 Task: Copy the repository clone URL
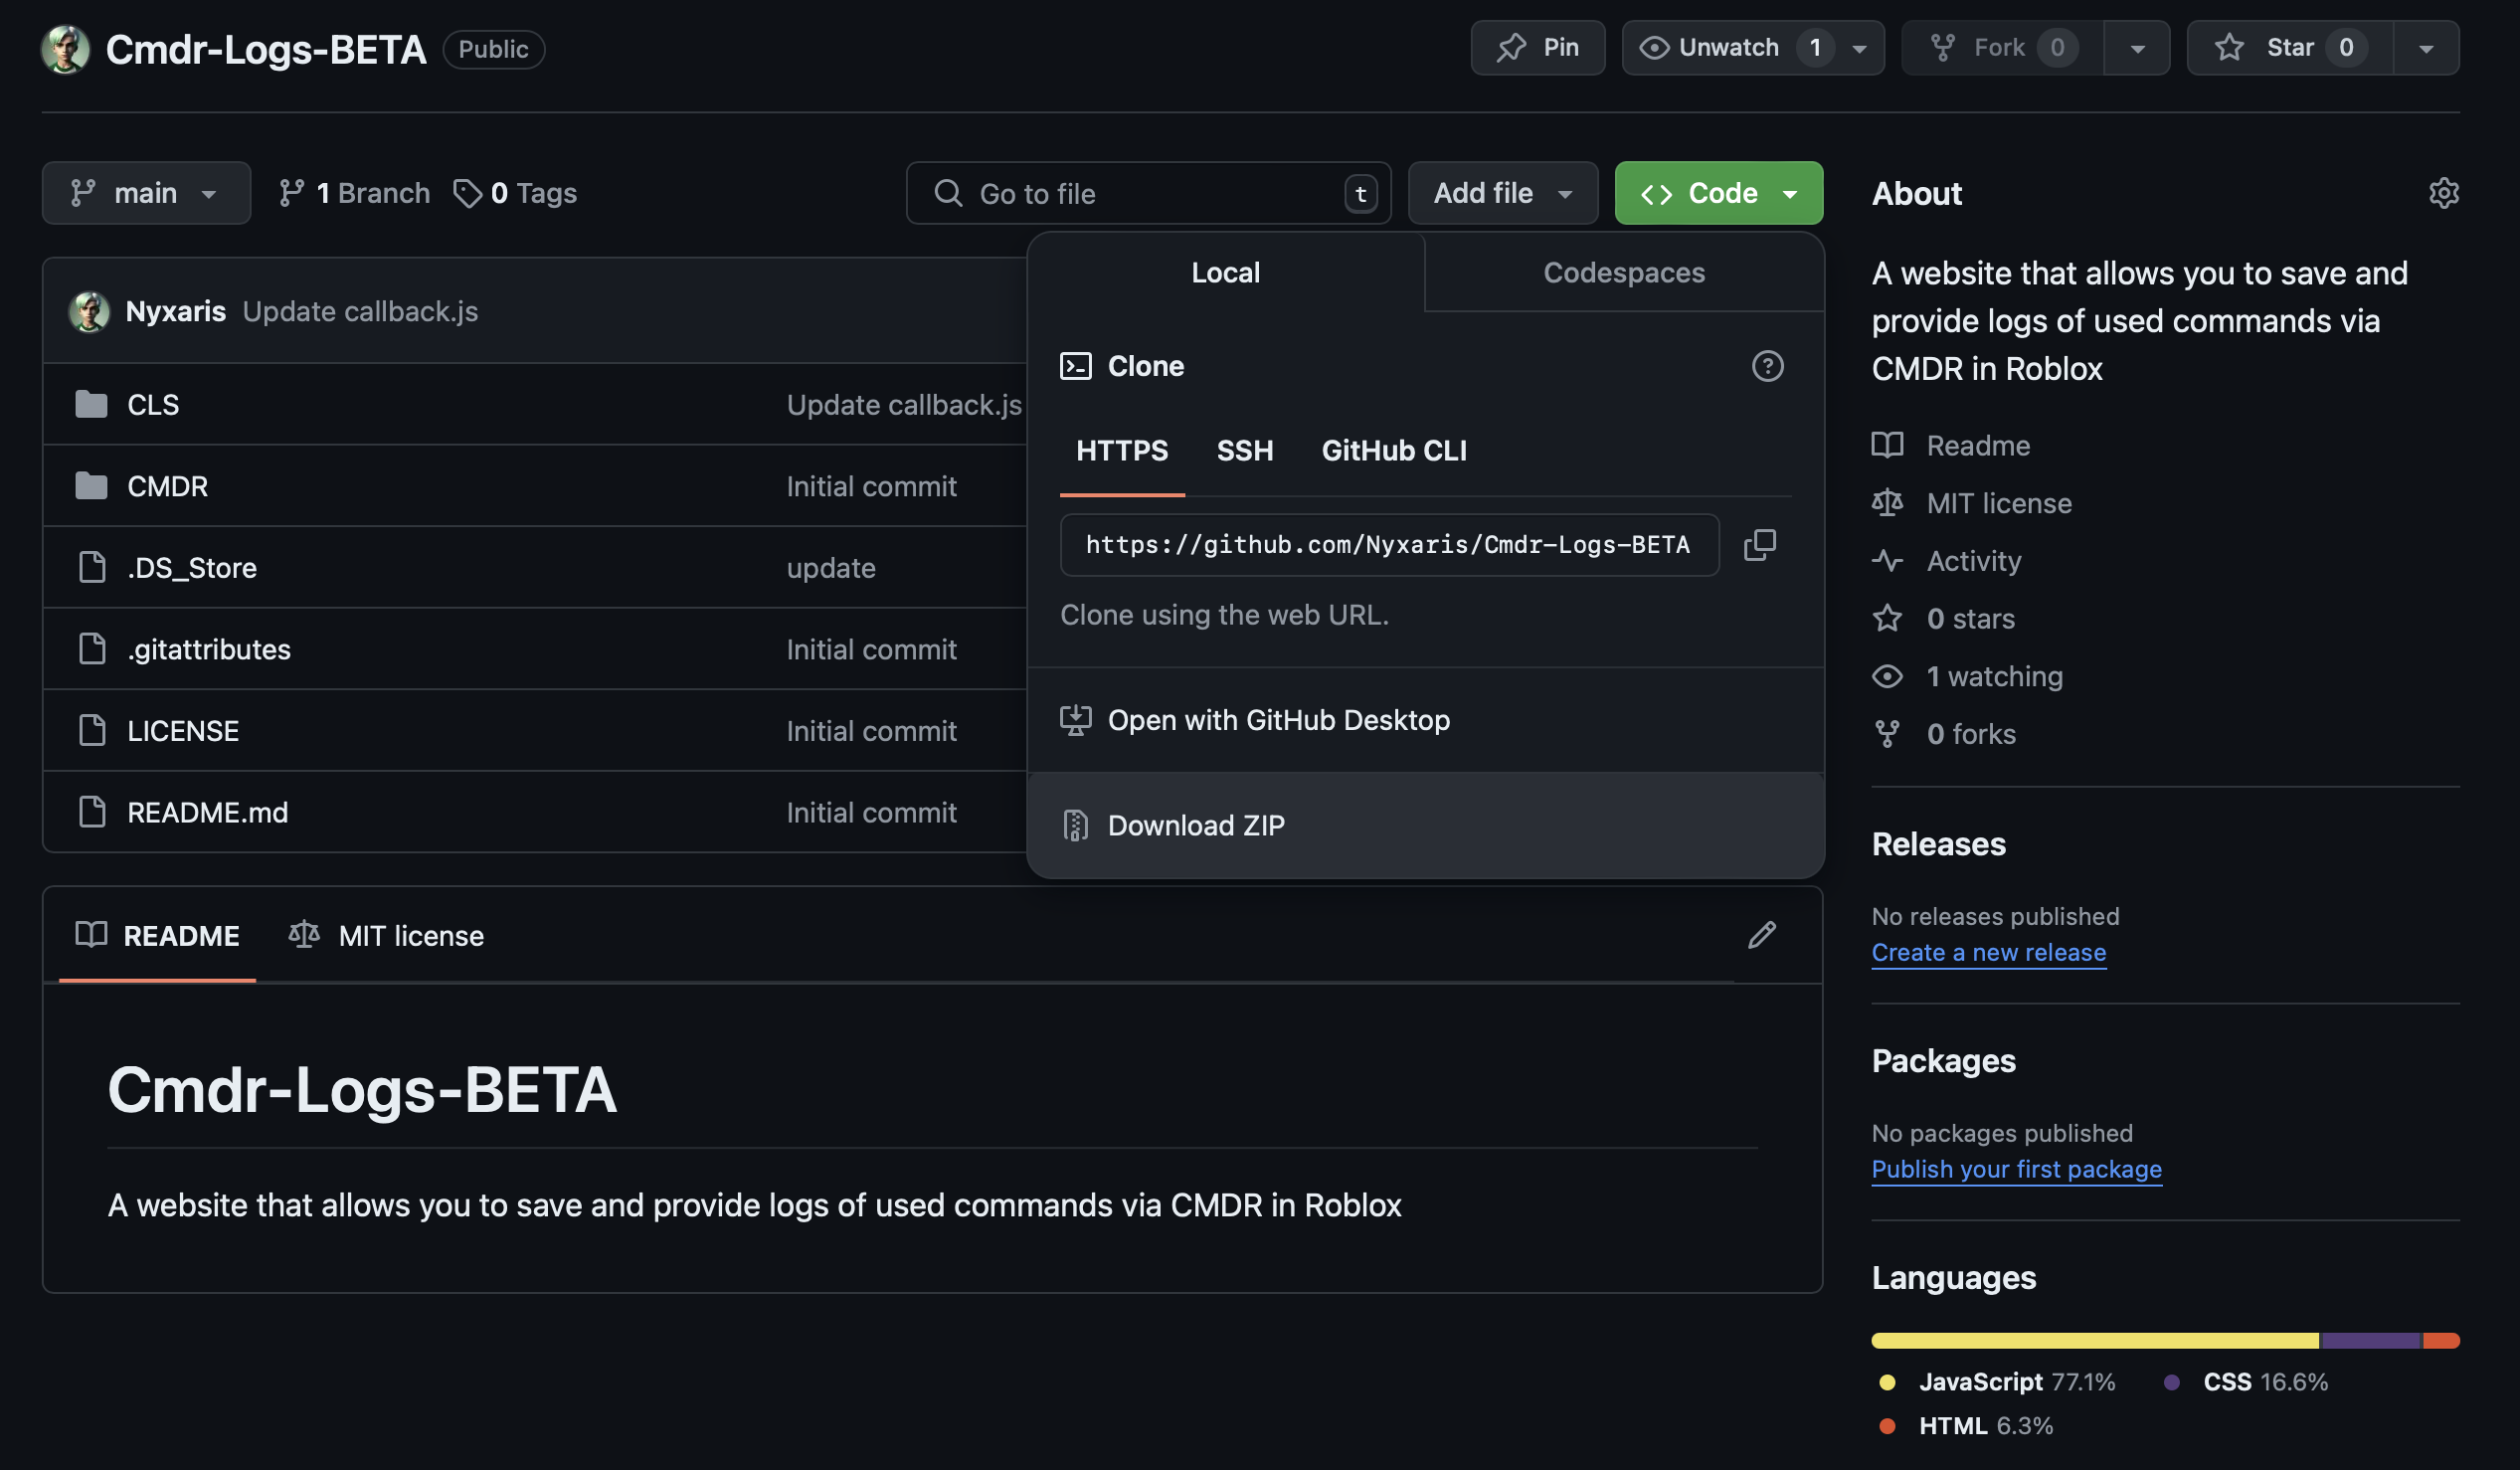(1760, 545)
